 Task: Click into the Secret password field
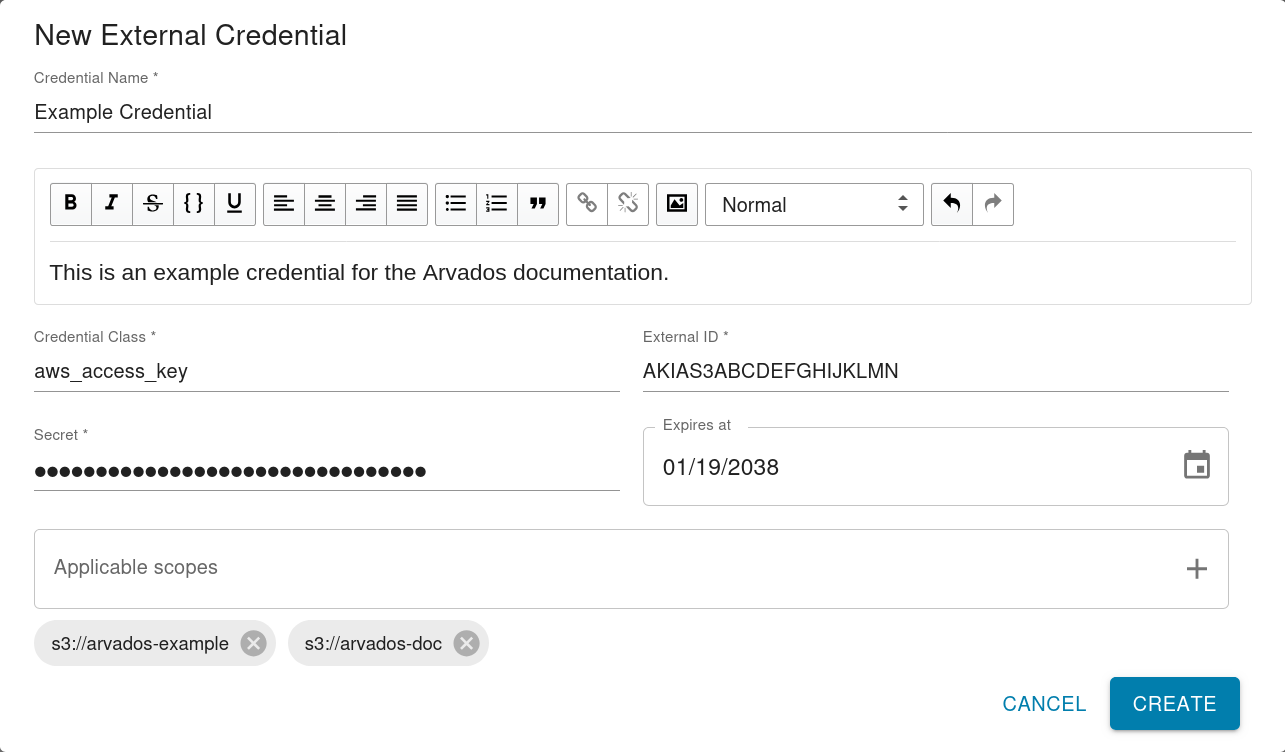(x=326, y=471)
